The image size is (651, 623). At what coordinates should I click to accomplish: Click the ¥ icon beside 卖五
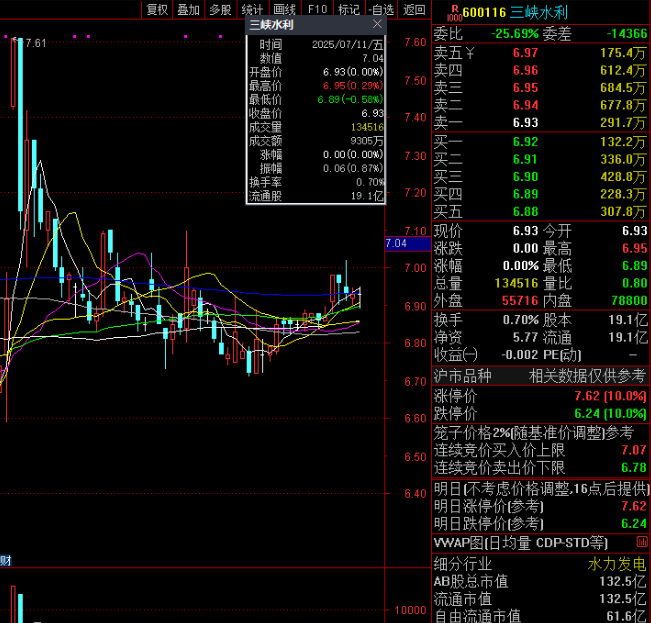470,53
